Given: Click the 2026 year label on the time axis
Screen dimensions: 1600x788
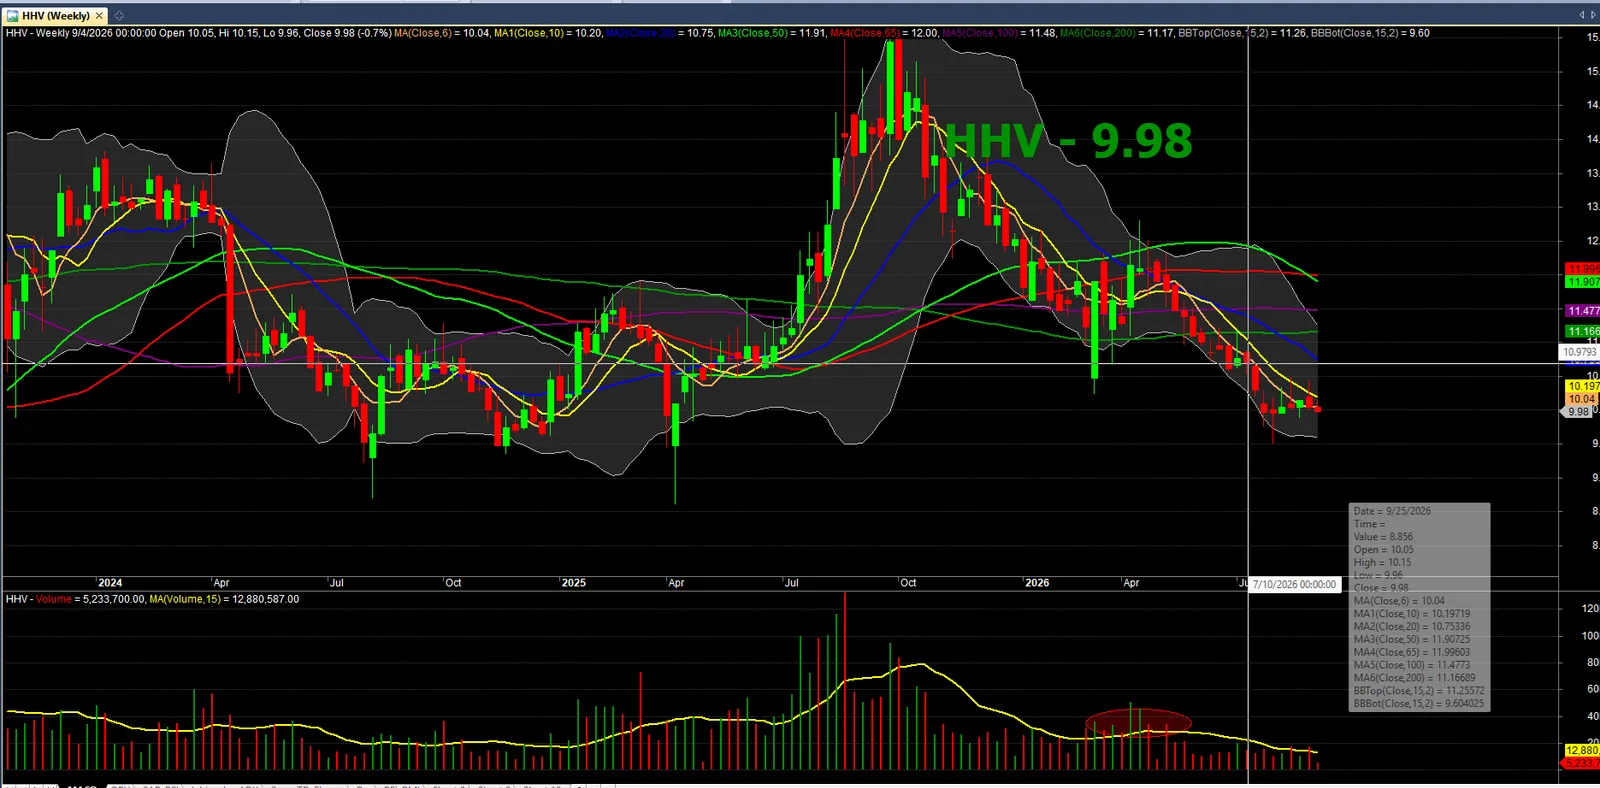Looking at the screenshot, I should tap(1037, 583).
